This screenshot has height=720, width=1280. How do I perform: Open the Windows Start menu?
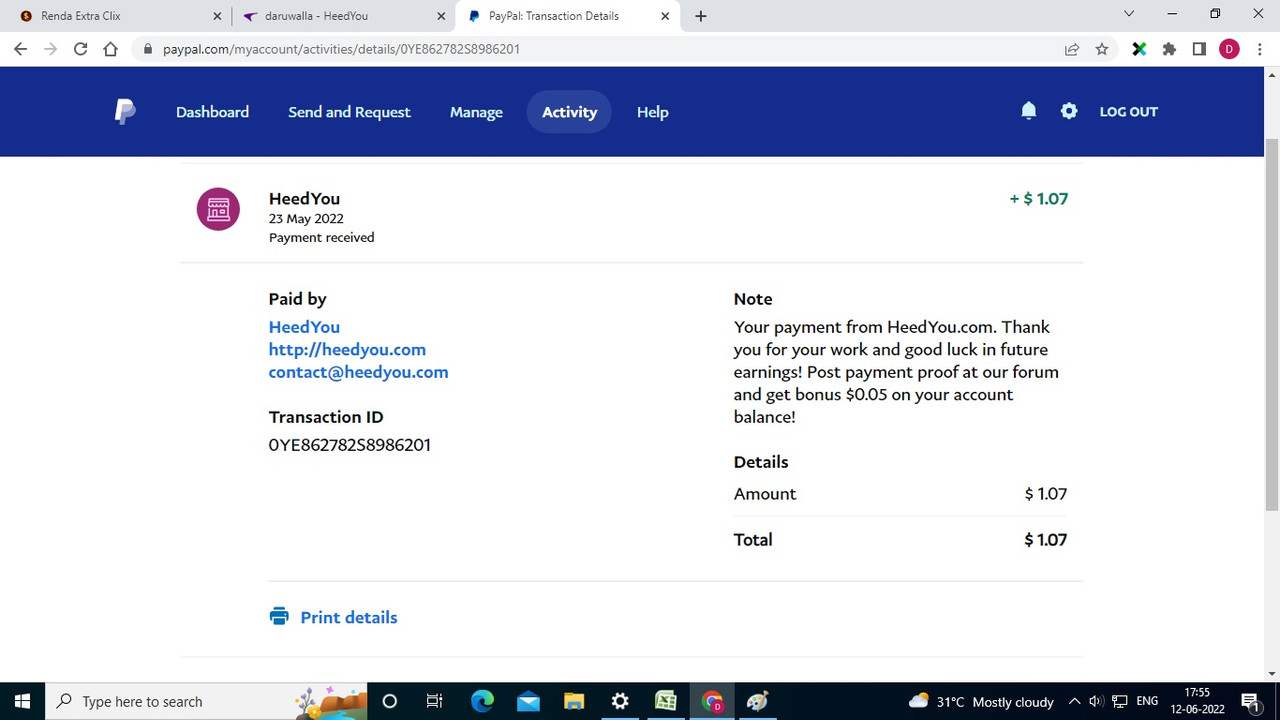coord(22,701)
